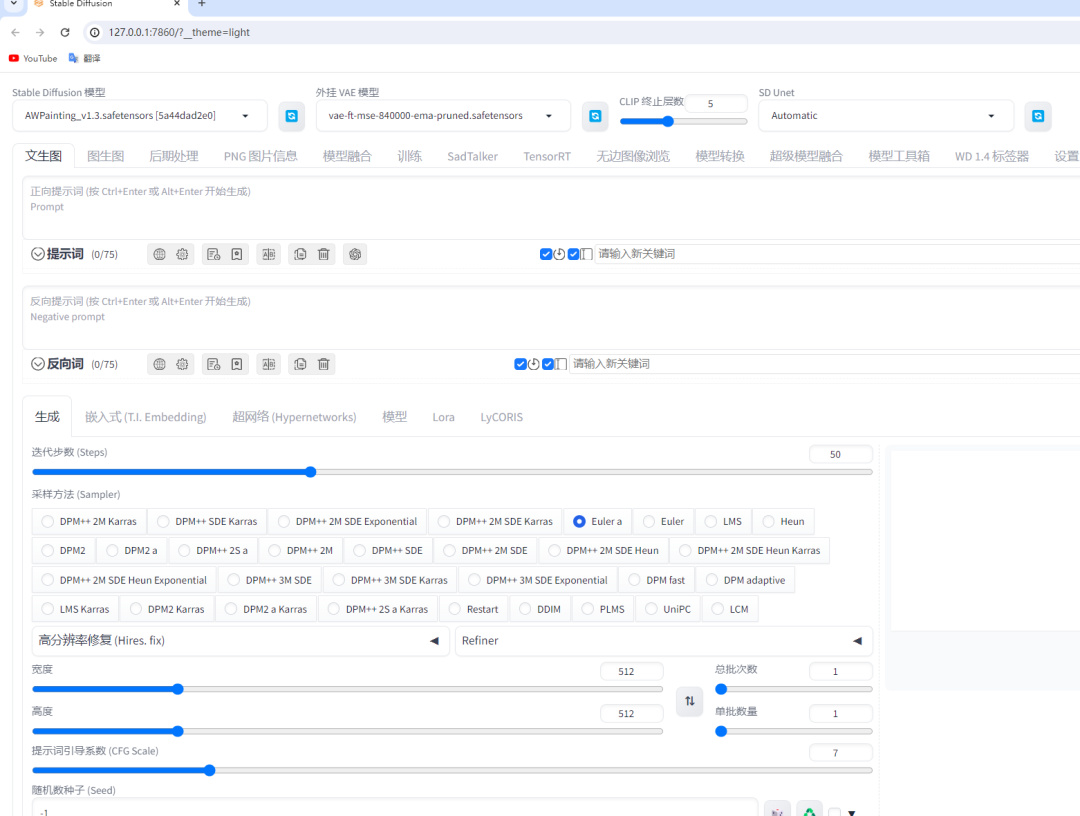Click the AB translate icon in 提示词 toolbar
This screenshot has width=1080, height=816.
(x=269, y=254)
